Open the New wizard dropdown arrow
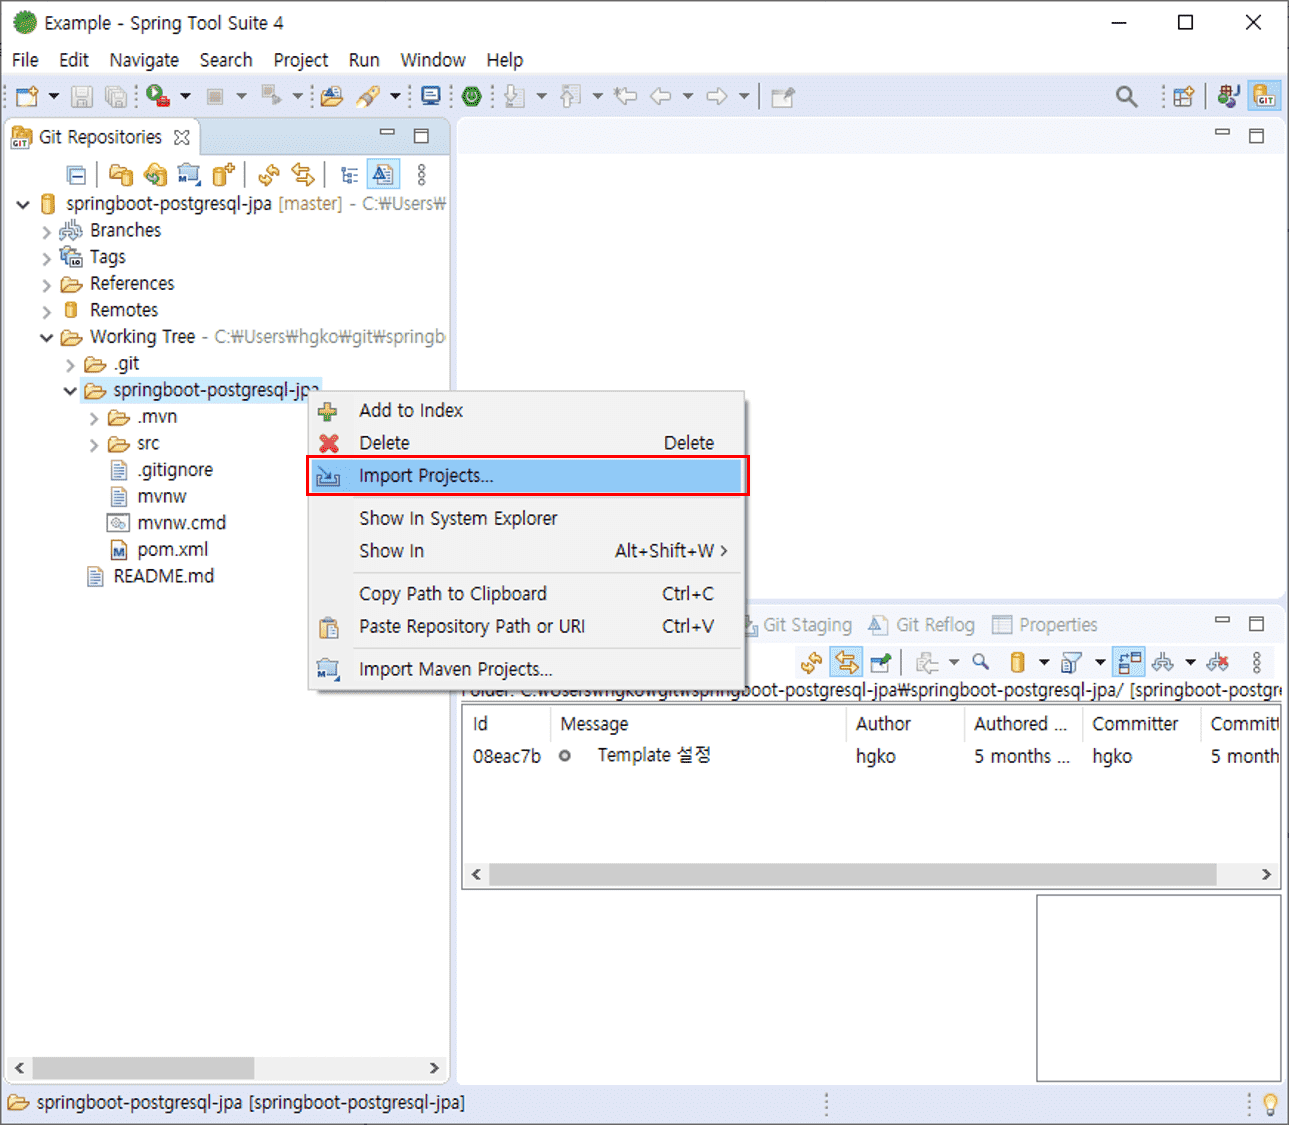The width and height of the screenshot is (1289, 1125). pyautogui.click(x=54, y=96)
